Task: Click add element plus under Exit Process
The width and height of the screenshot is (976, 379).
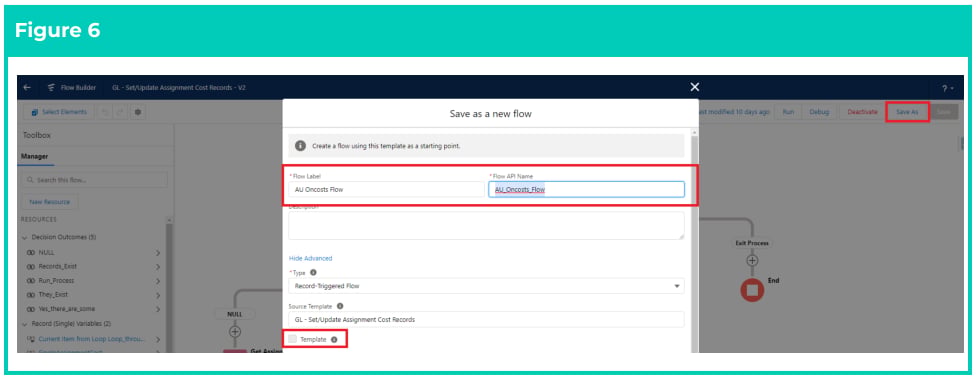Action: (x=753, y=260)
